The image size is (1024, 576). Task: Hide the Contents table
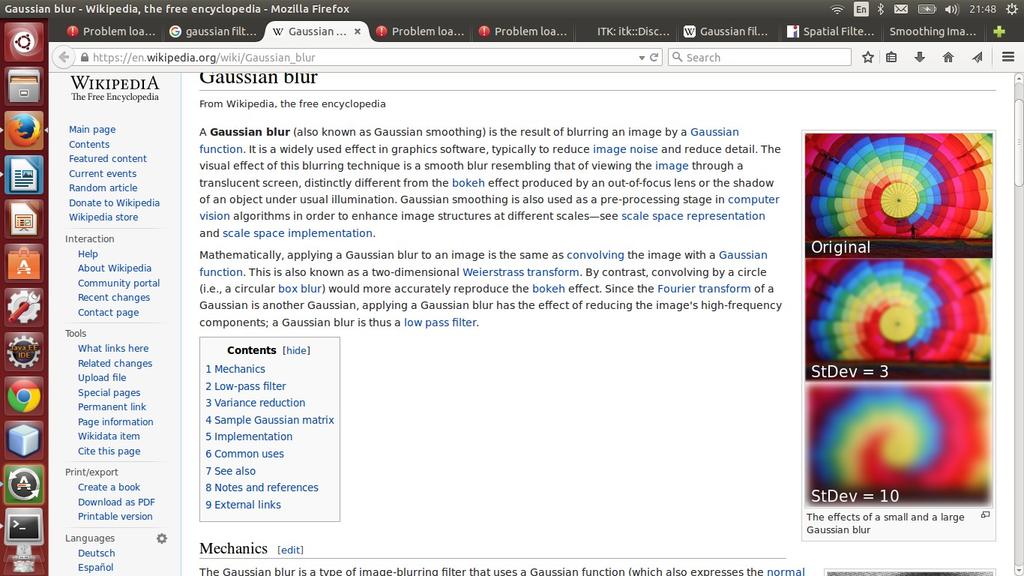pyautogui.click(x=296, y=351)
